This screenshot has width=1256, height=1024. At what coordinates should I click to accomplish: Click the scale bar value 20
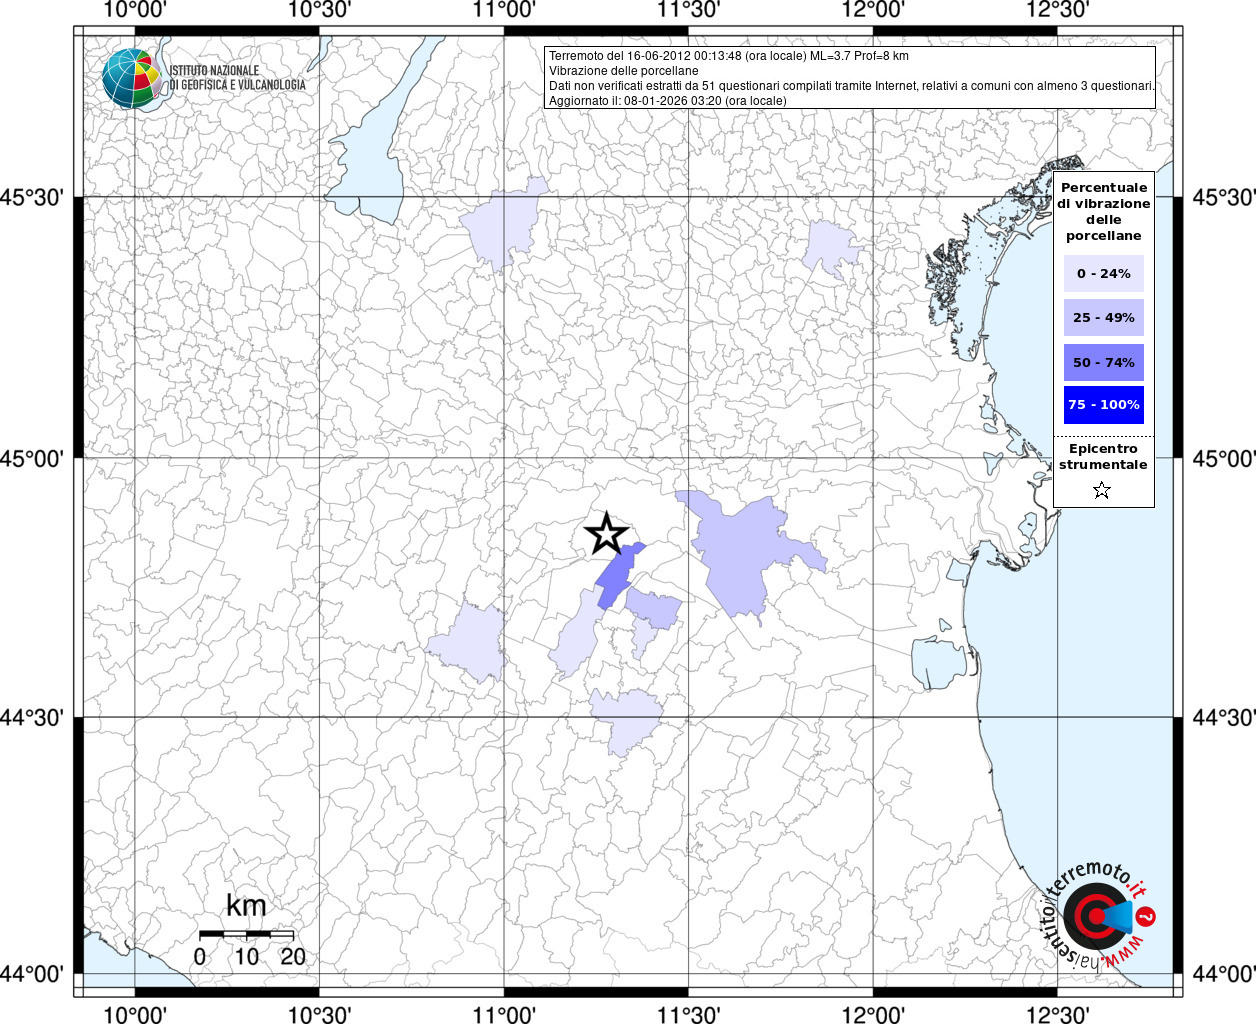coord(293,956)
